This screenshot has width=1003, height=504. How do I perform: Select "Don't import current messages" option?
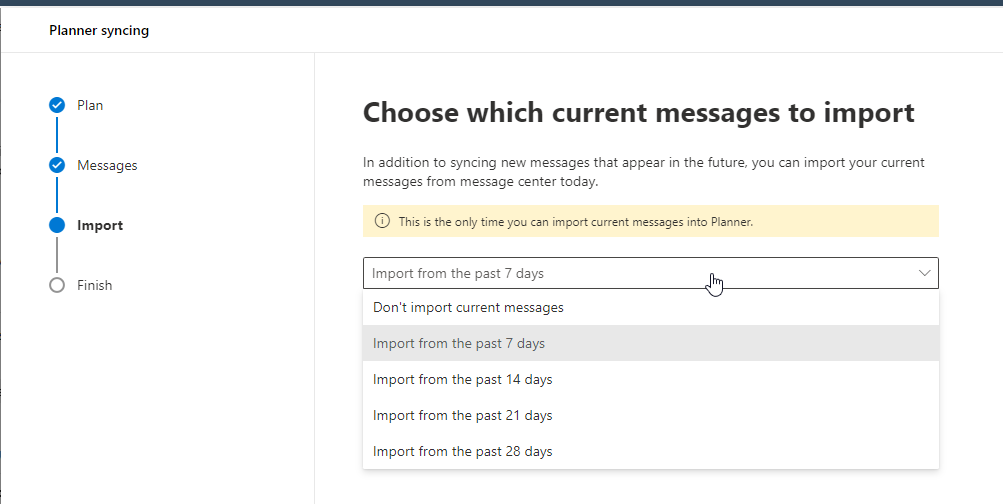click(468, 307)
